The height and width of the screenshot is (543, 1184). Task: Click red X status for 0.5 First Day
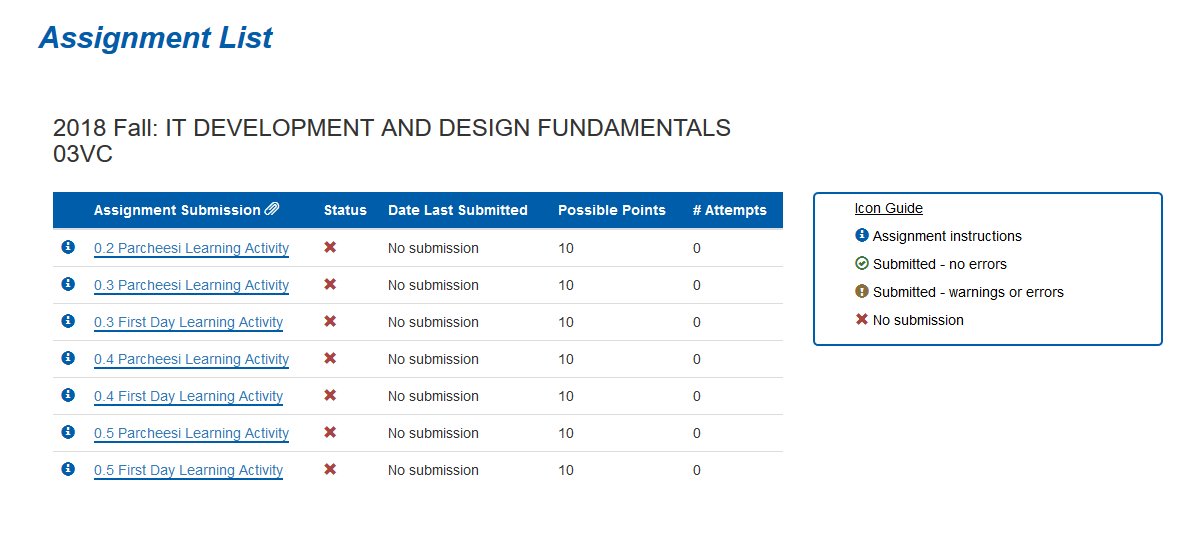[x=330, y=469]
